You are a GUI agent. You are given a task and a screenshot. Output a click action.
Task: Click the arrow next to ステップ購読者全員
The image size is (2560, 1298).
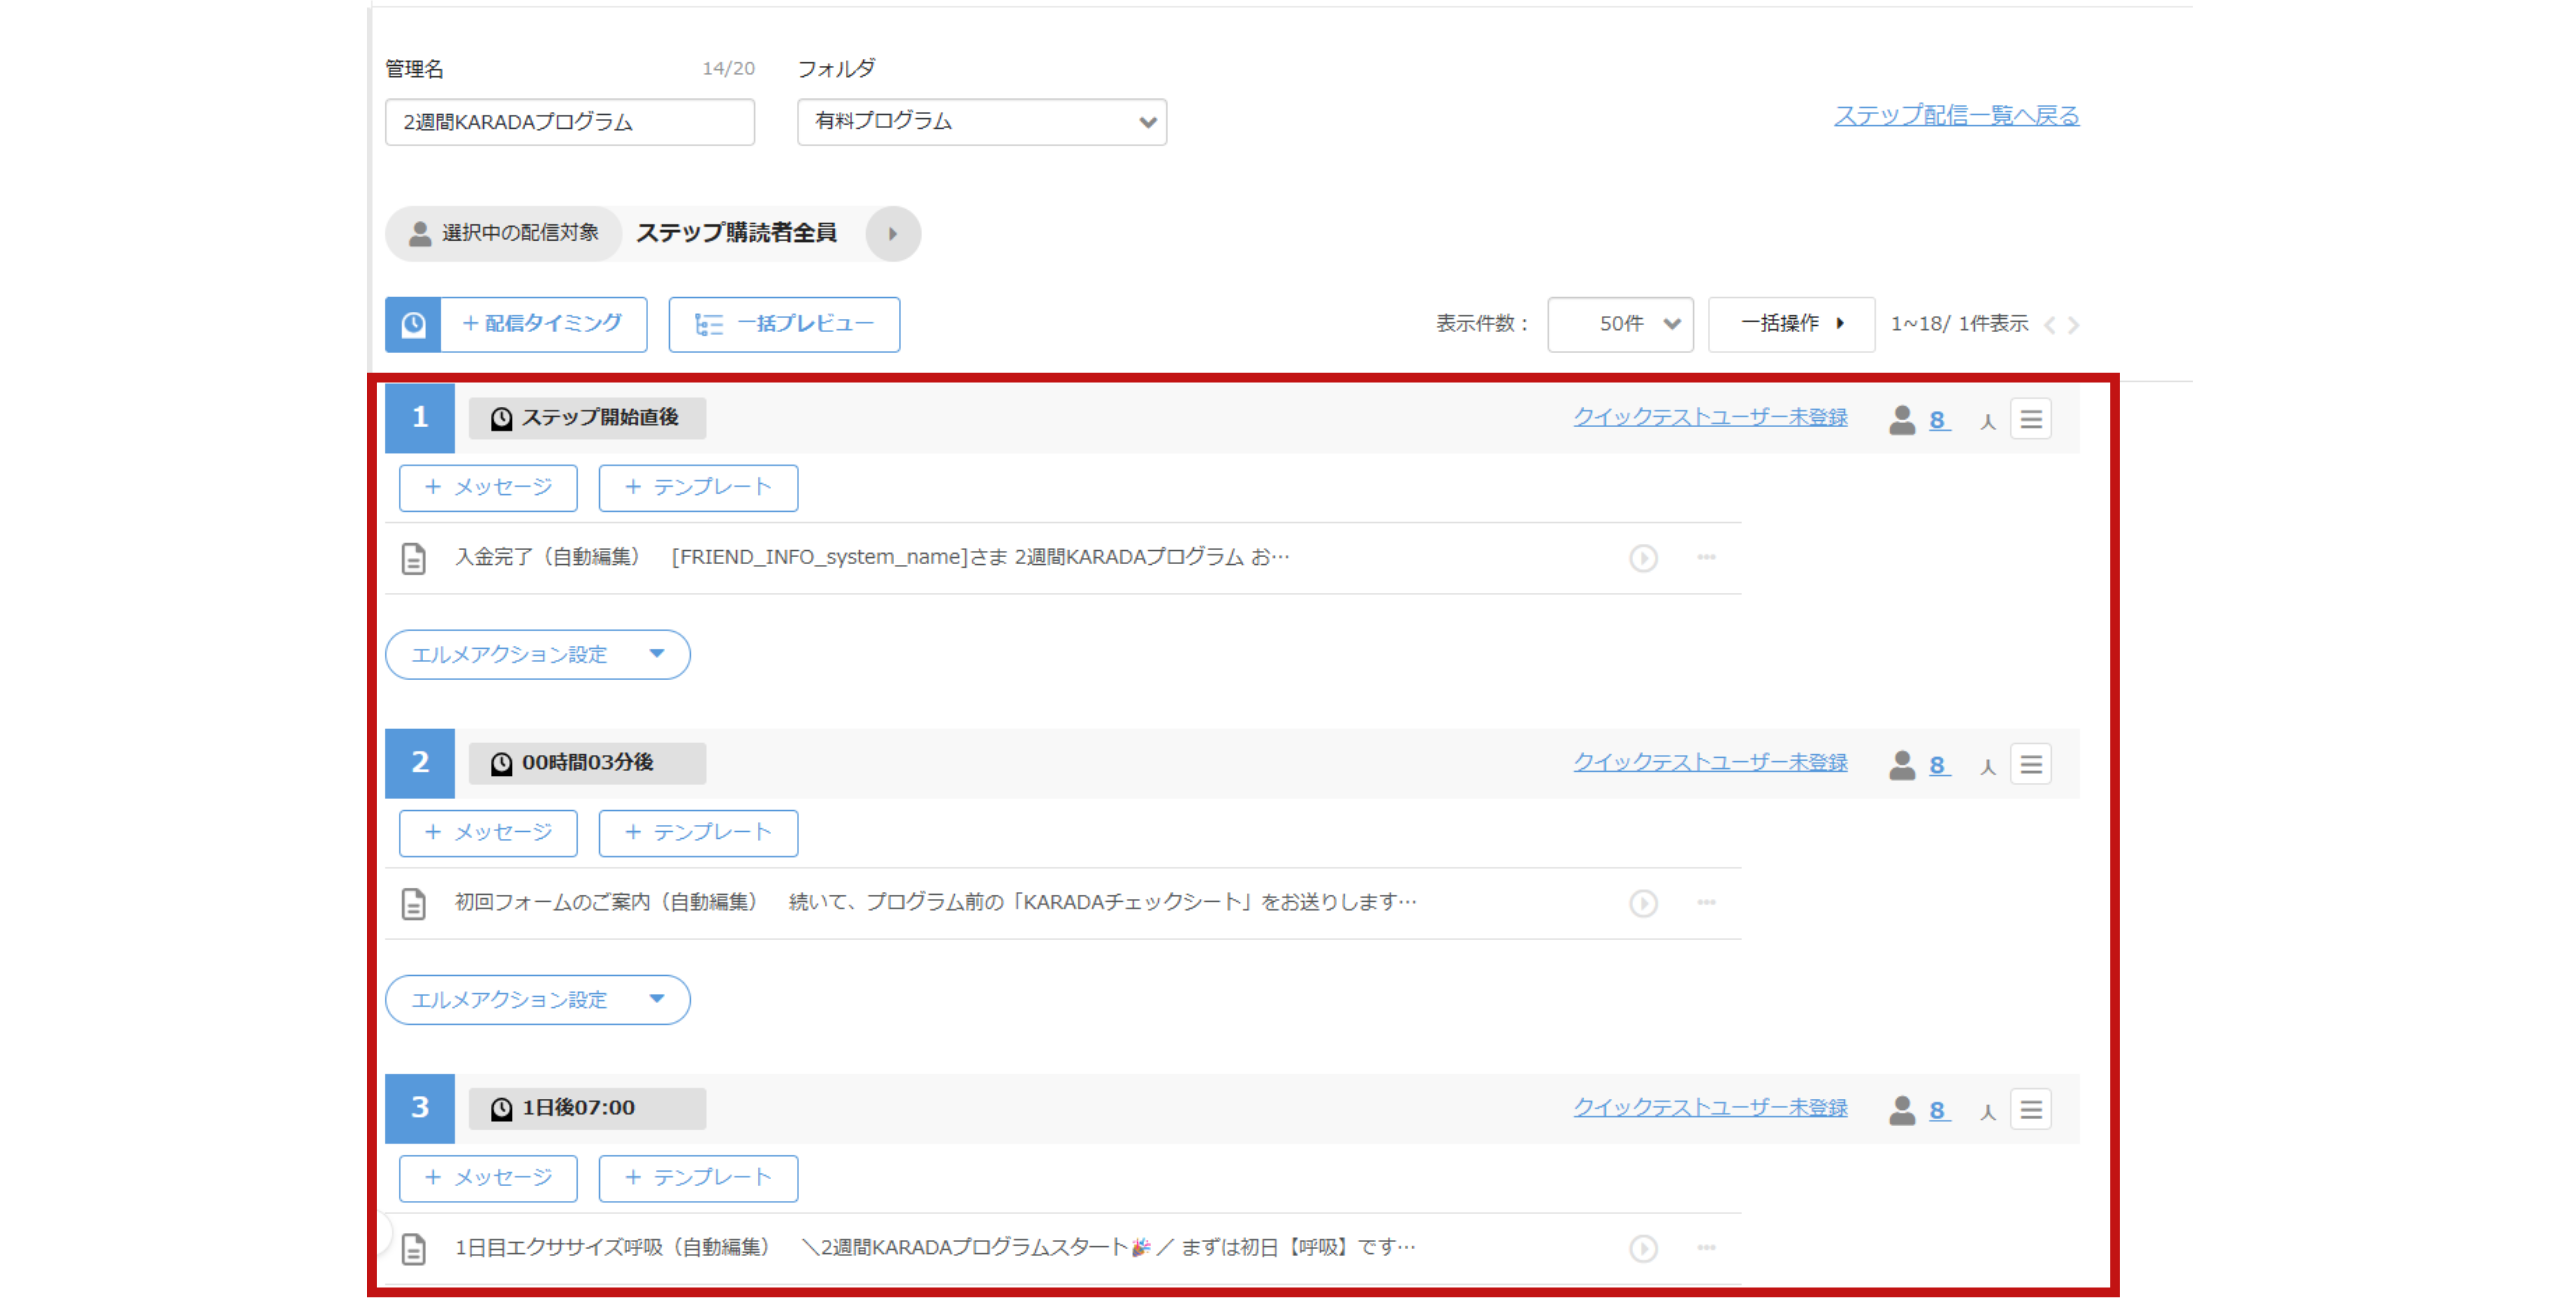(x=892, y=234)
